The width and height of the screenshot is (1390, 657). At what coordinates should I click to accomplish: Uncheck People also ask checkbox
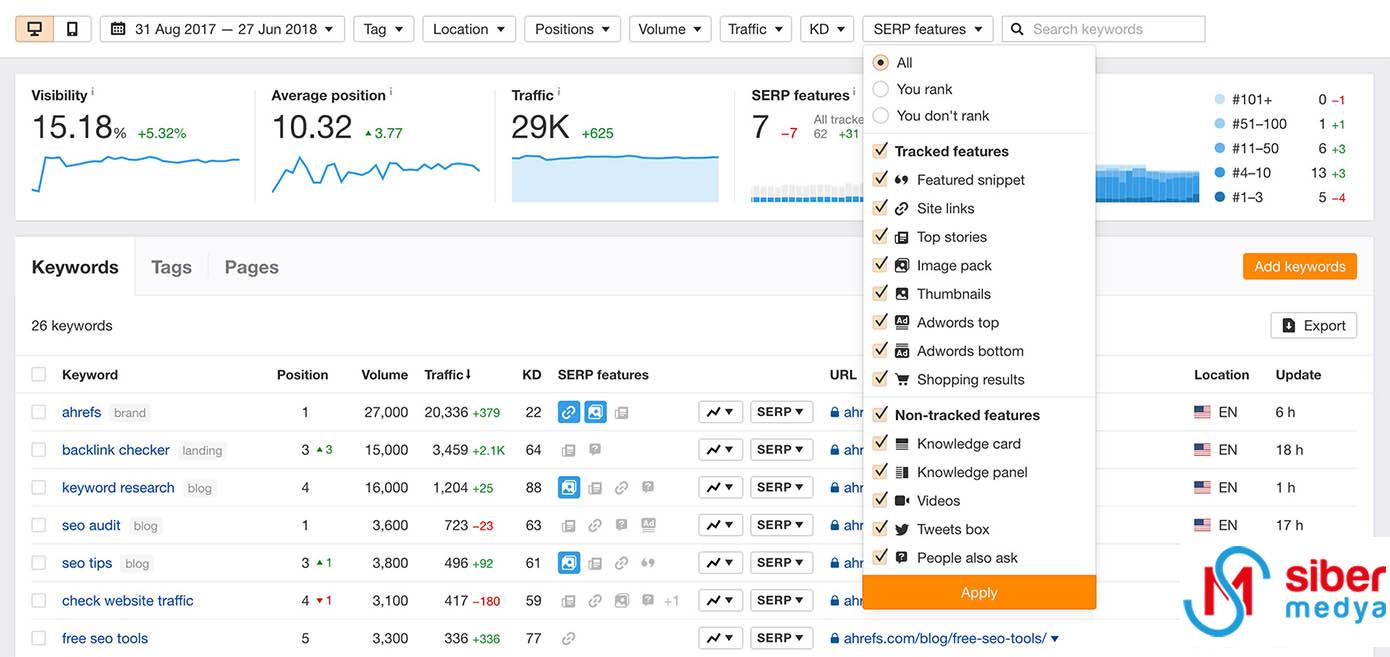[x=880, y=557]
